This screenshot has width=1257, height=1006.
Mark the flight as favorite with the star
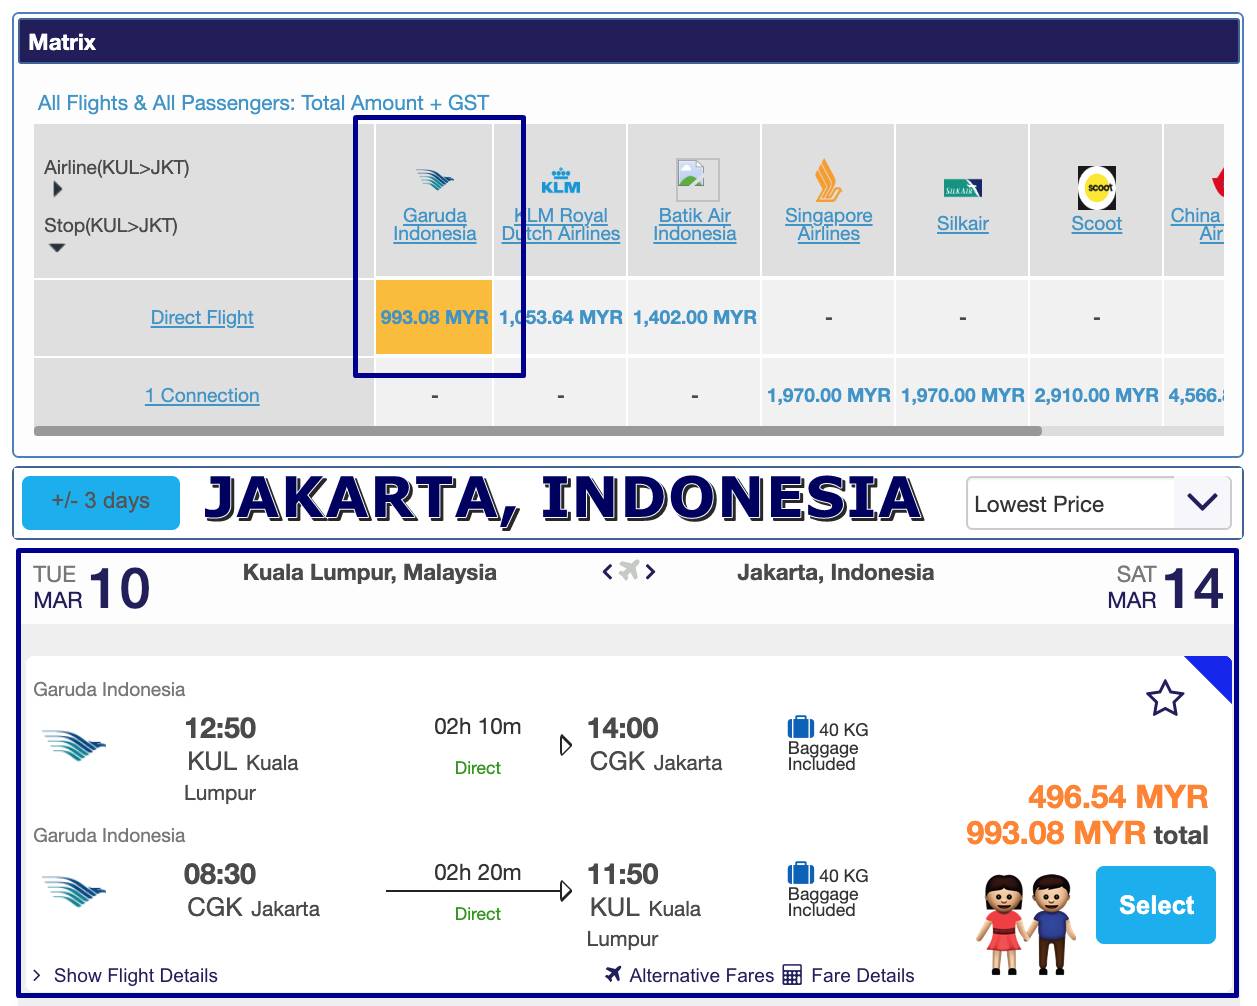[1165, 698]
